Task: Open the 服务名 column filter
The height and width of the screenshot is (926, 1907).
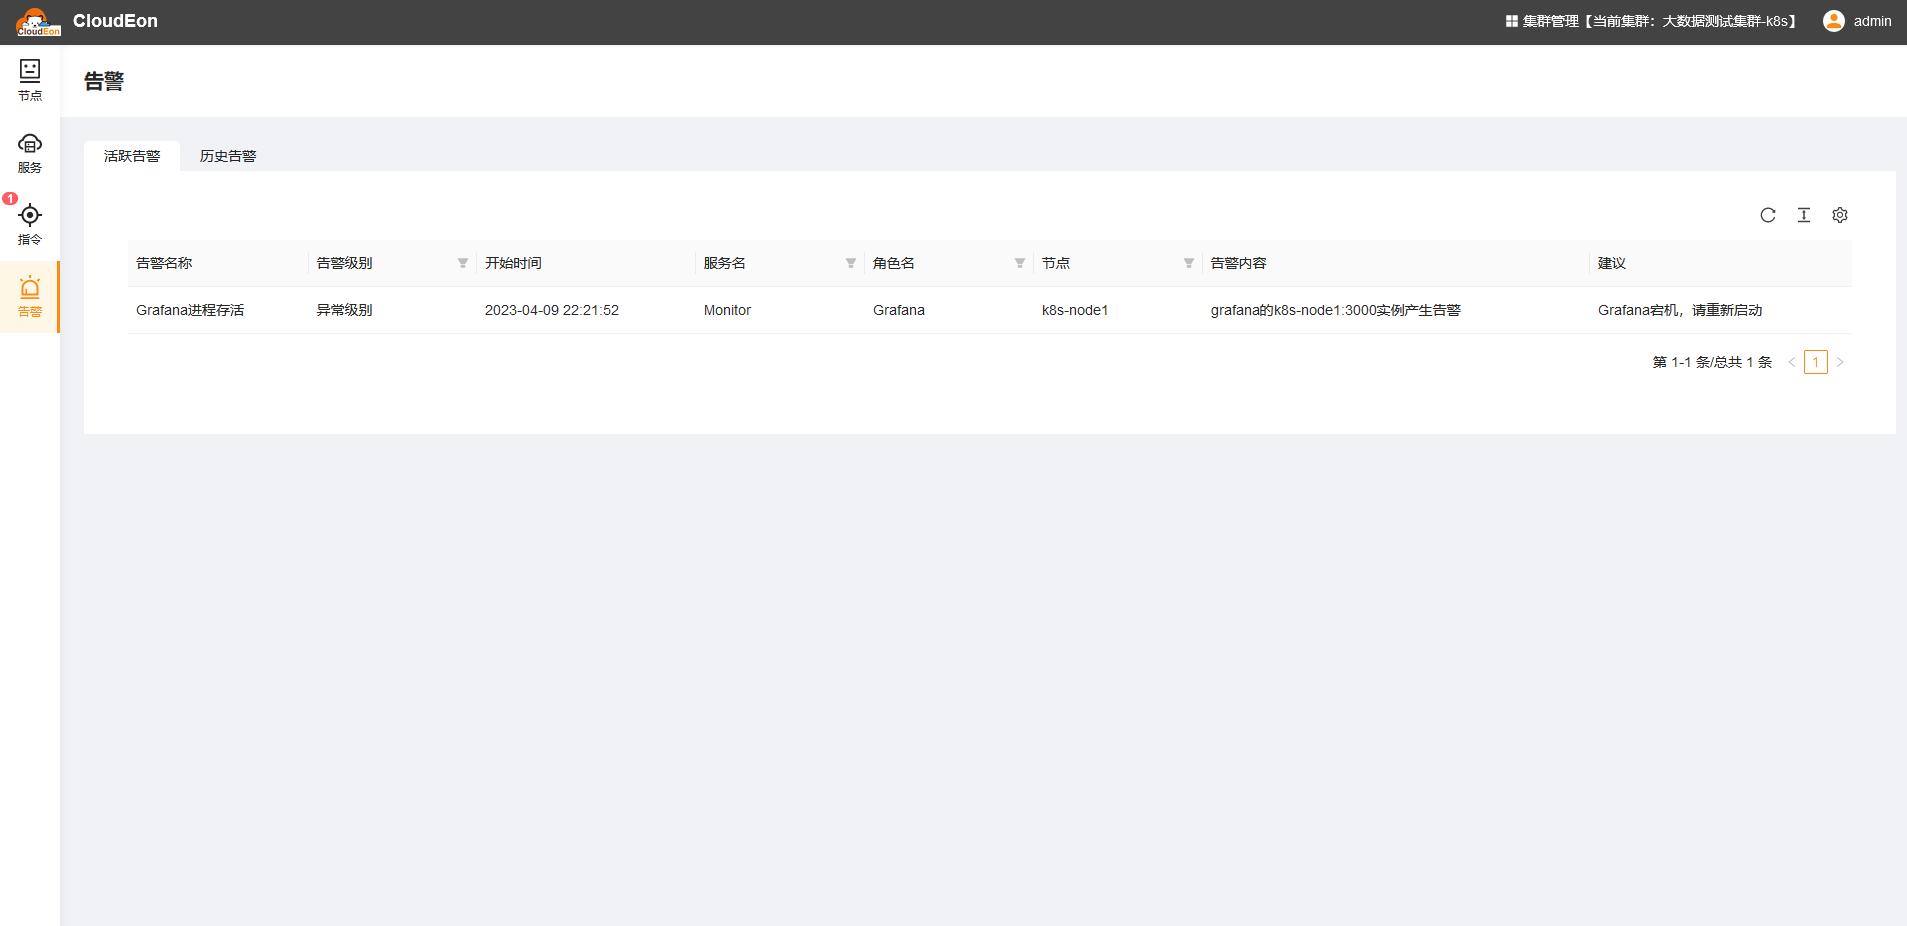Action: [x=851, y=263]
